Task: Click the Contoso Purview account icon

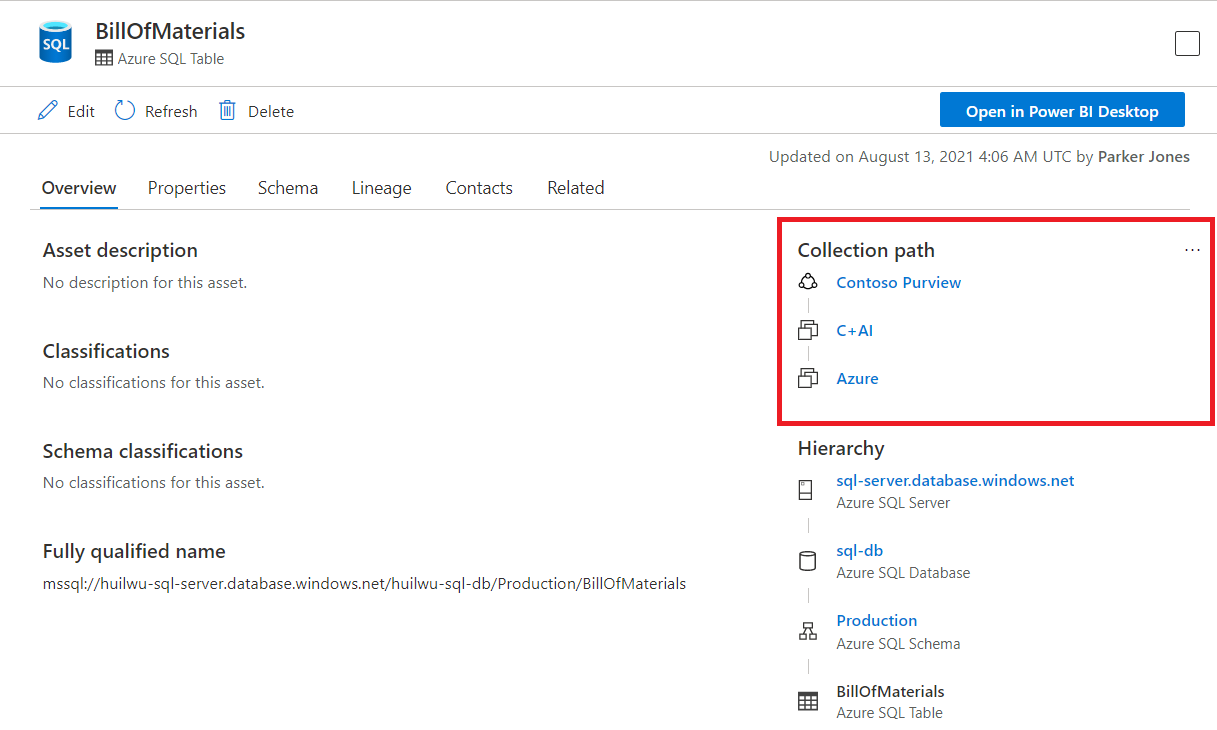Action: click(808, 281)
